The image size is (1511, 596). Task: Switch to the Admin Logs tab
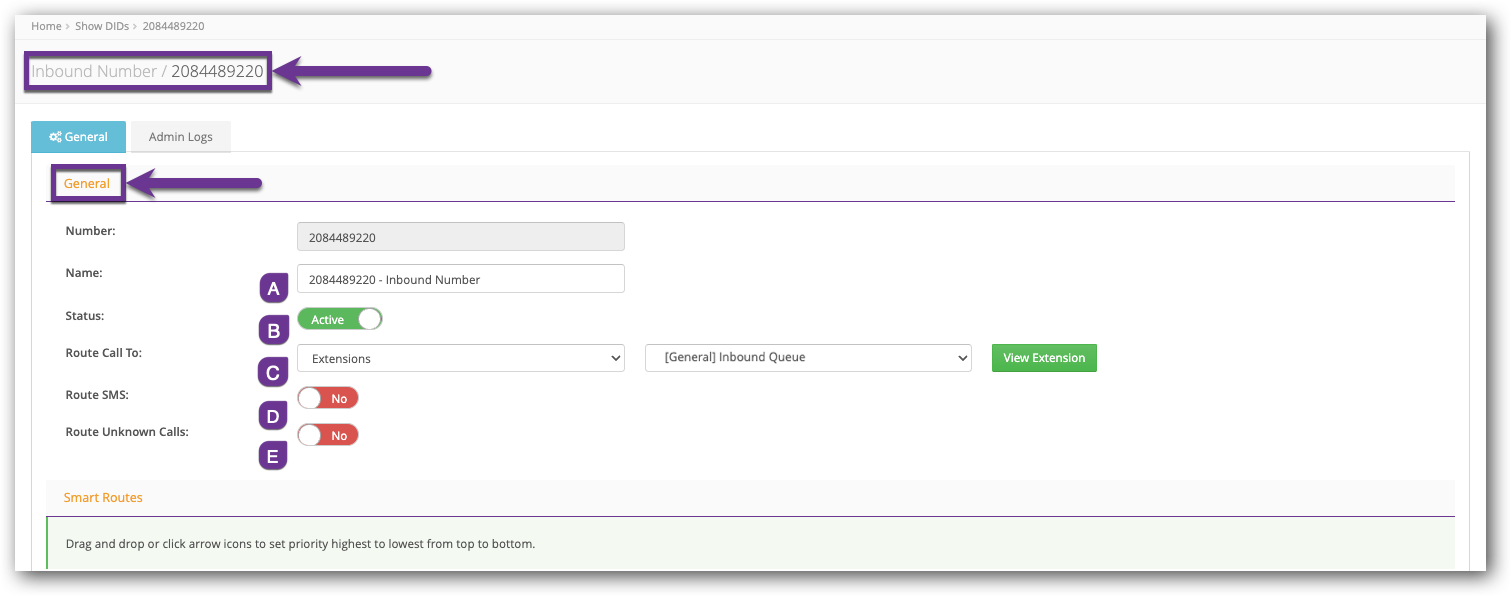[180, 136]
